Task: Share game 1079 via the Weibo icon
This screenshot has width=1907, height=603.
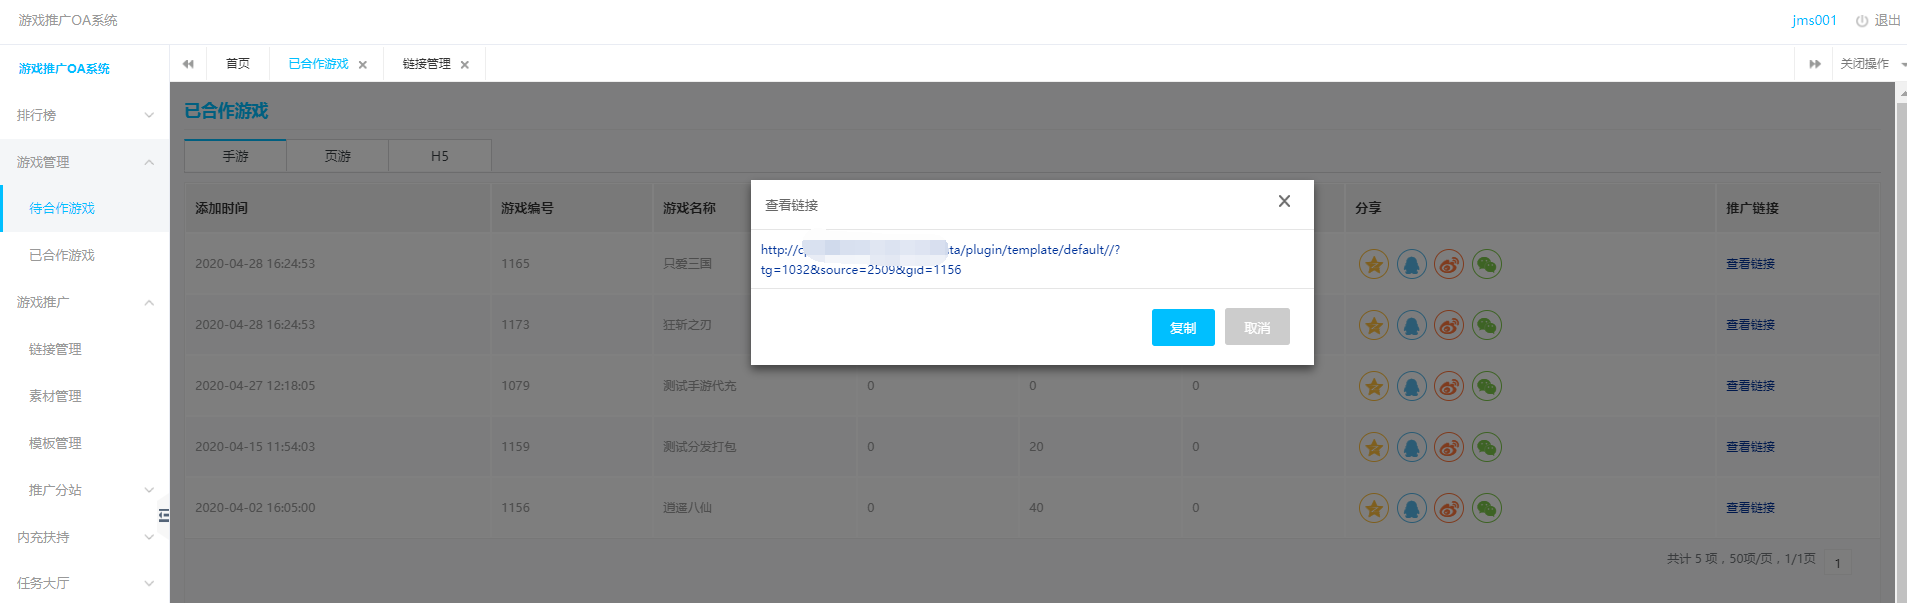Action: (x=1449, y=387)
